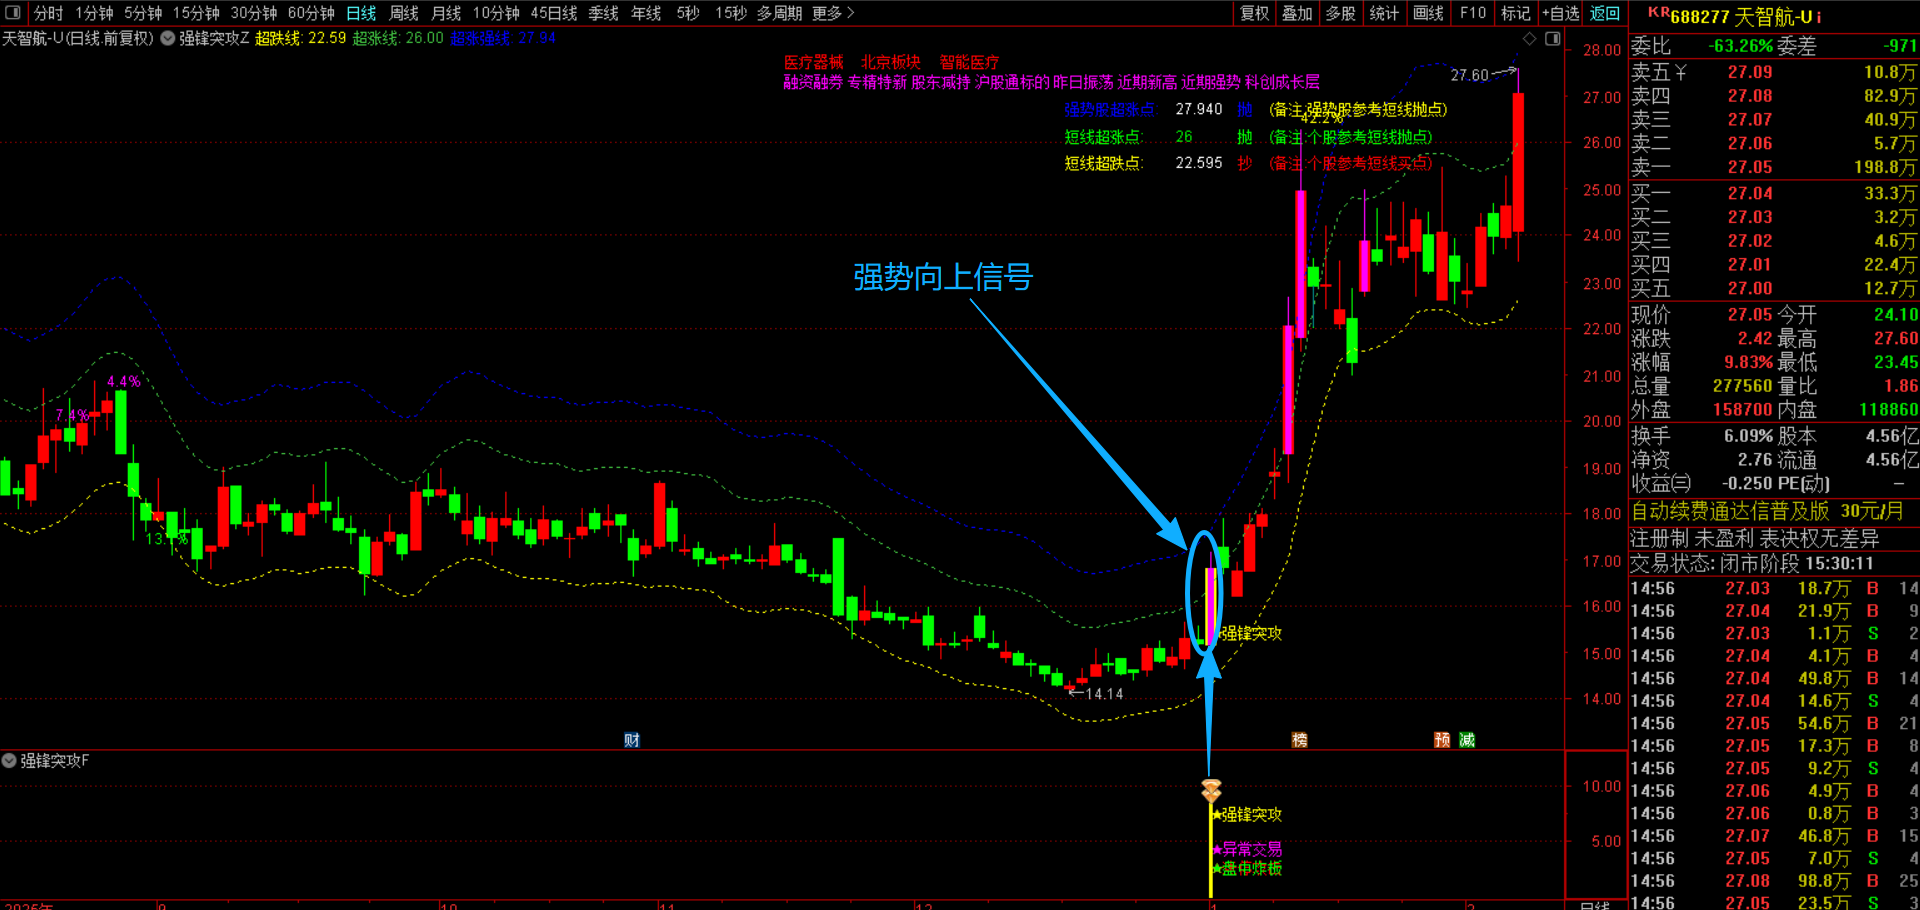Click the 预 event marker on timeline

tap(1442, 740)
